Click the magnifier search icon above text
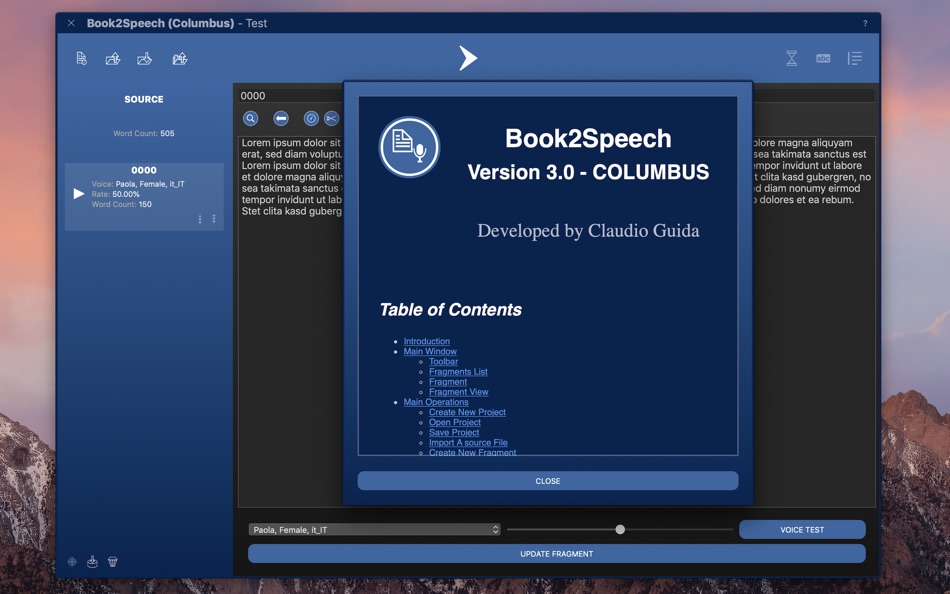Image resolution: width=950 pixels, height=594 pixels. pyautogui.click(x=250, y=118)
